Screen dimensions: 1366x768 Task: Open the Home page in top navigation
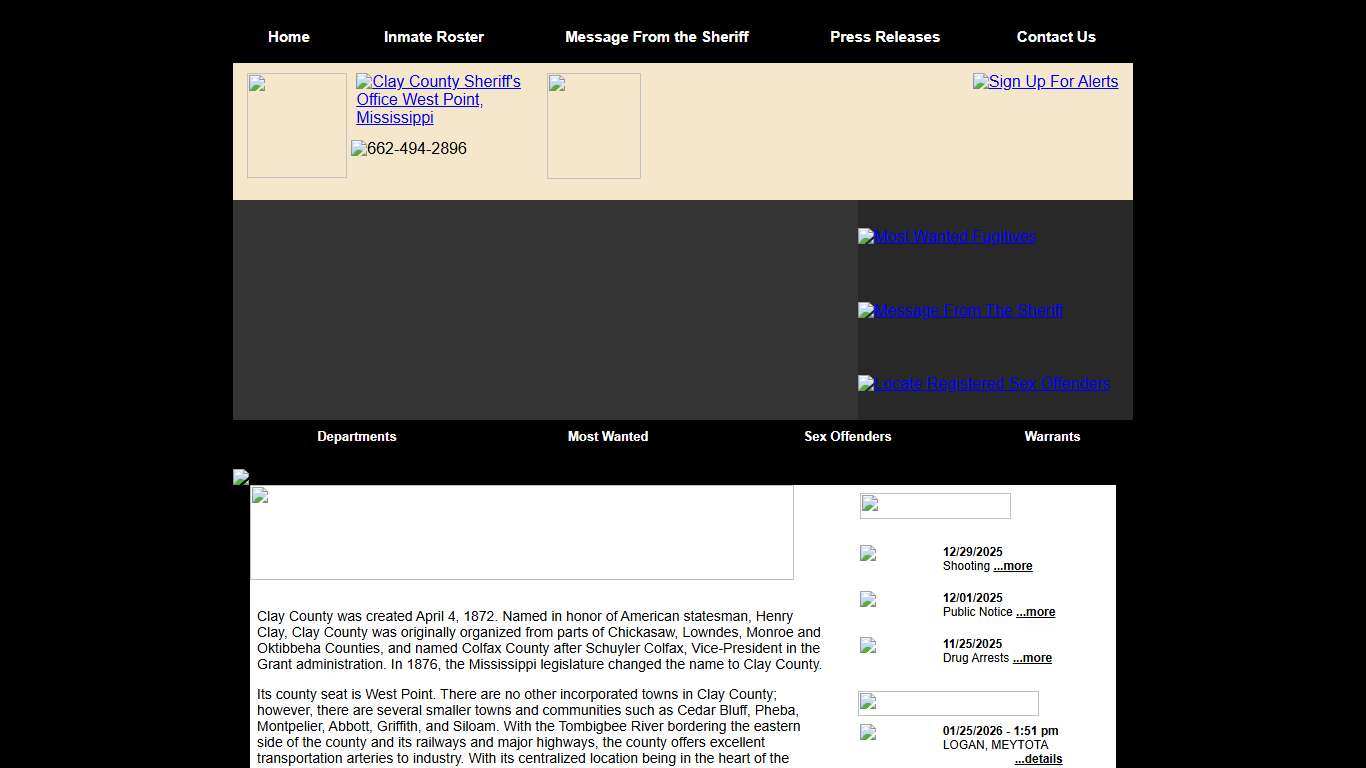click(x=288, y=37)
